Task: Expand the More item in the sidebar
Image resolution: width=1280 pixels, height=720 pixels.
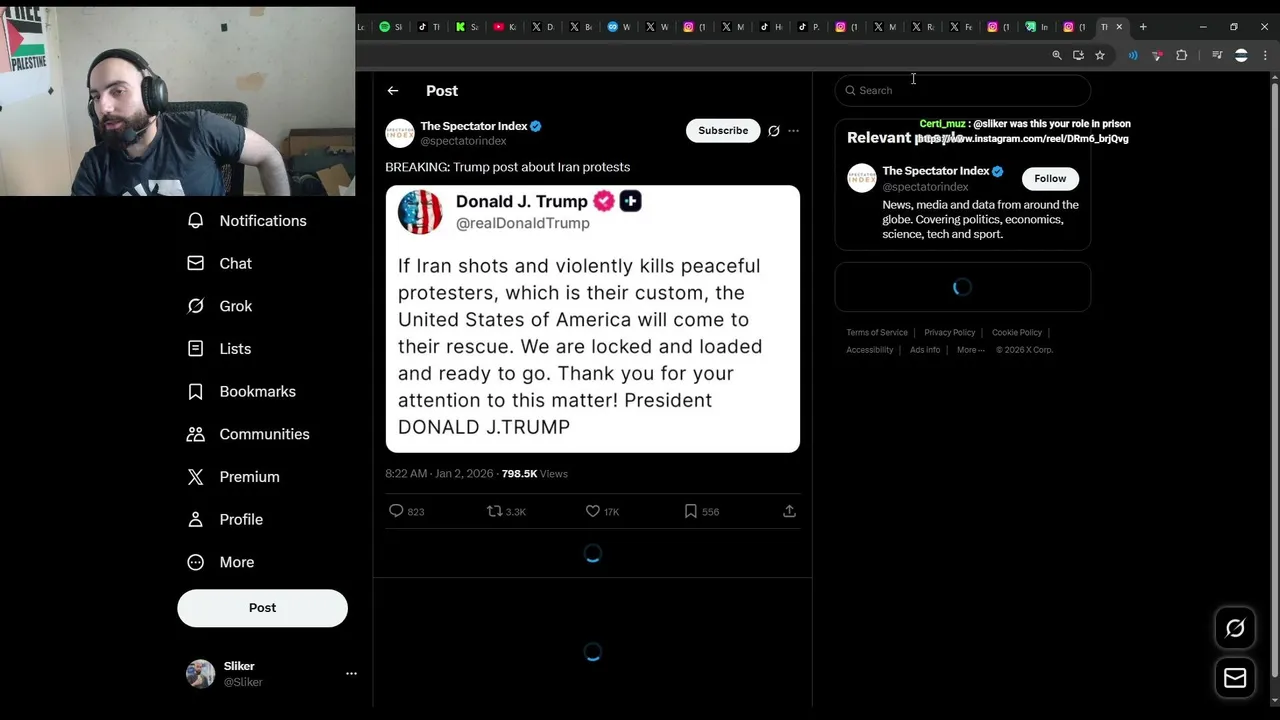Action: (x=236, y=562)
